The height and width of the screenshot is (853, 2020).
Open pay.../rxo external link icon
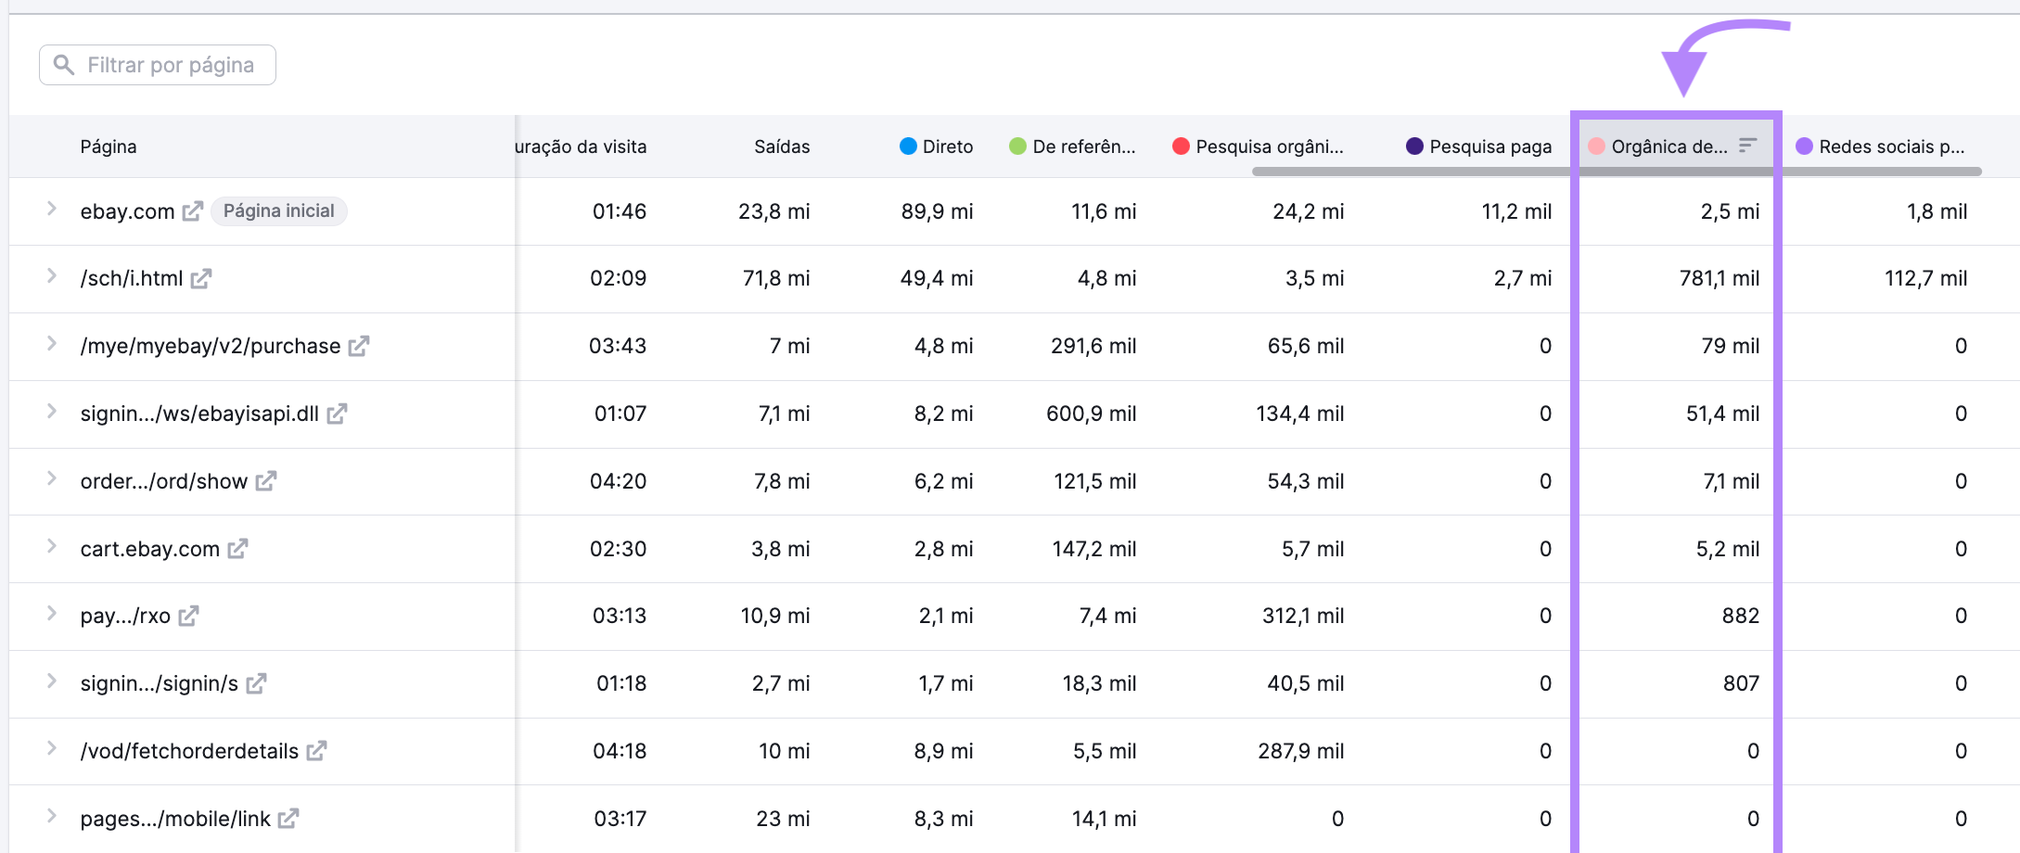tap(189, 616)
